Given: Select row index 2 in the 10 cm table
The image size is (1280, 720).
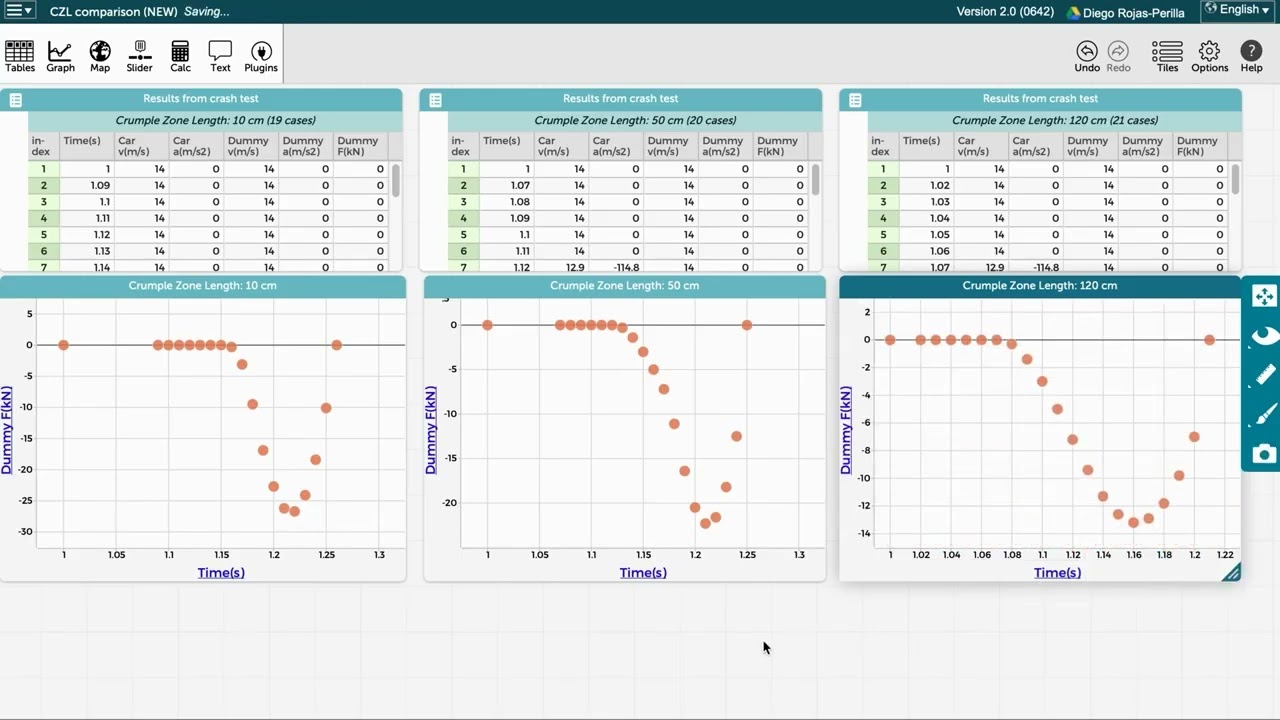Looking at the screenshot, I should pos(44,186).
